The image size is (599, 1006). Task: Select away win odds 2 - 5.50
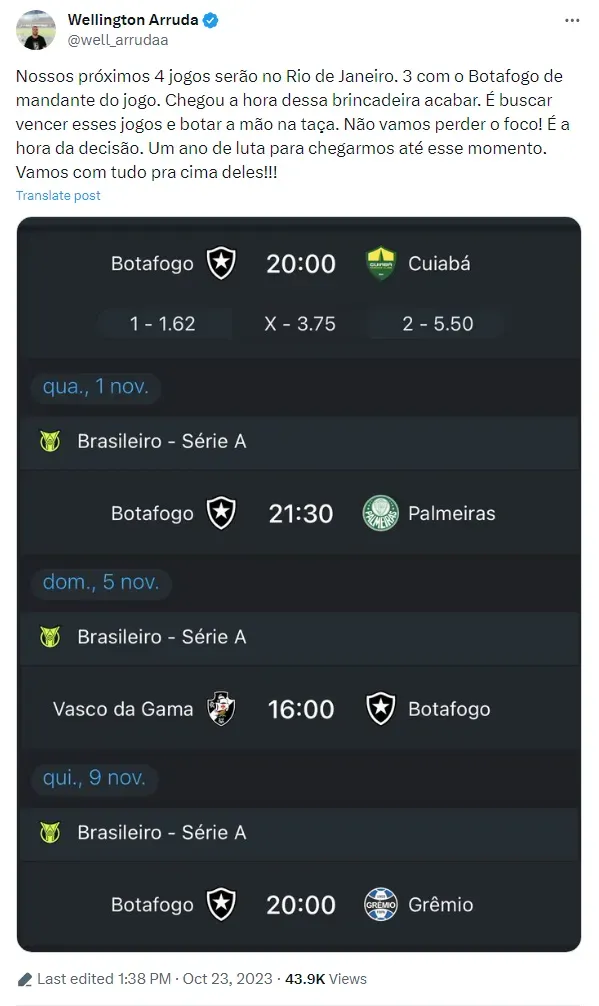pos(438,324)
